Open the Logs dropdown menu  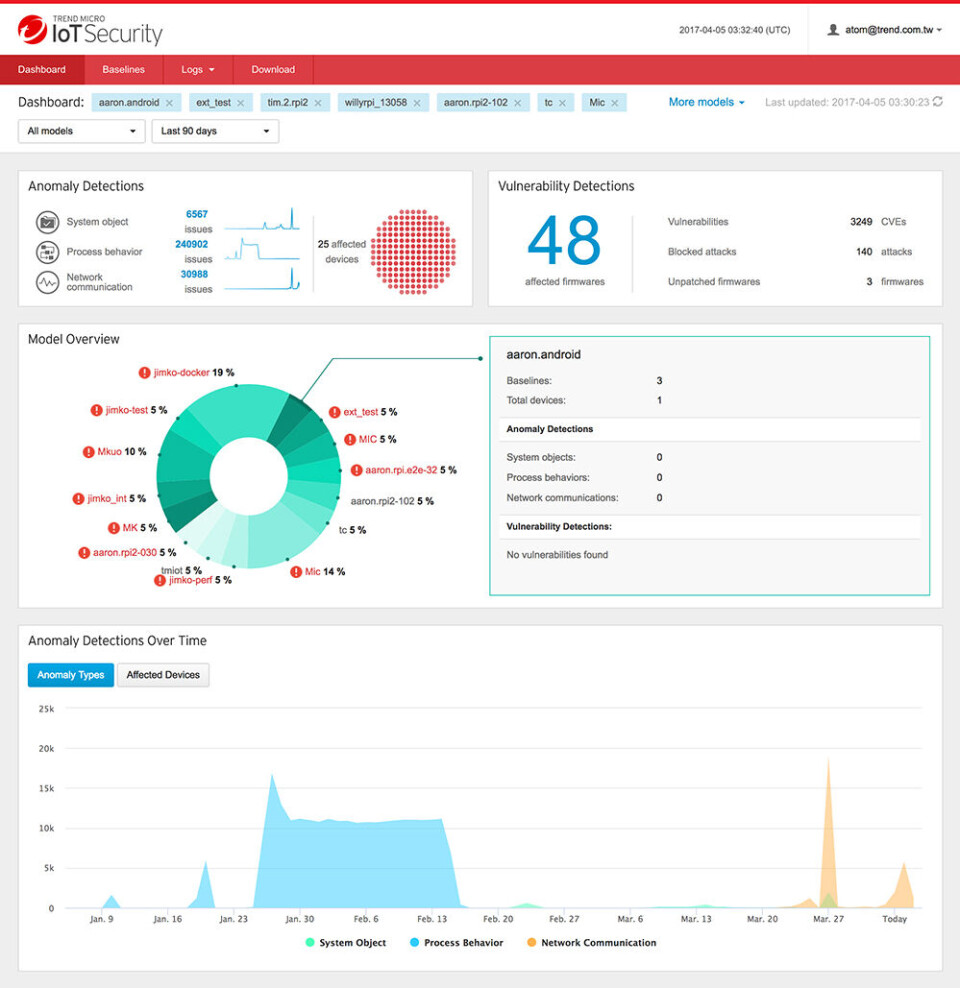198,69
